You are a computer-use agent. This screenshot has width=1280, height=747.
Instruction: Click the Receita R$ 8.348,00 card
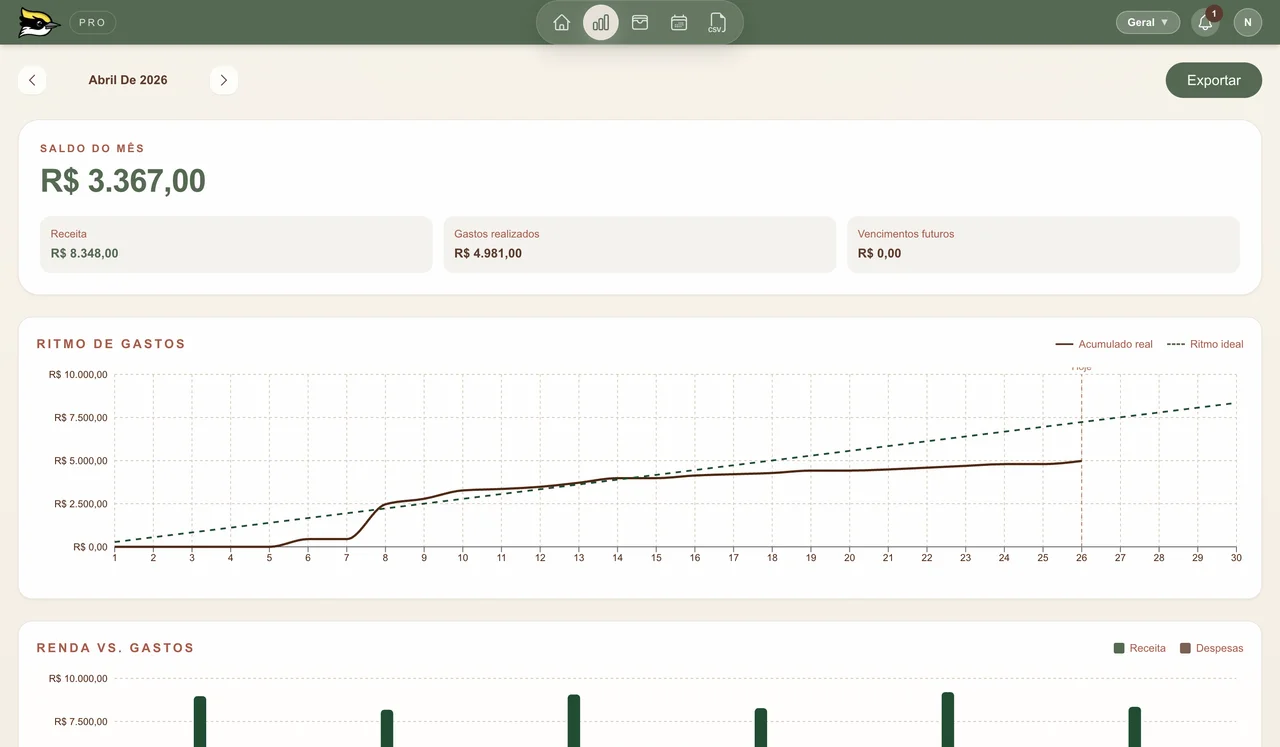click(x=236, y=244)
